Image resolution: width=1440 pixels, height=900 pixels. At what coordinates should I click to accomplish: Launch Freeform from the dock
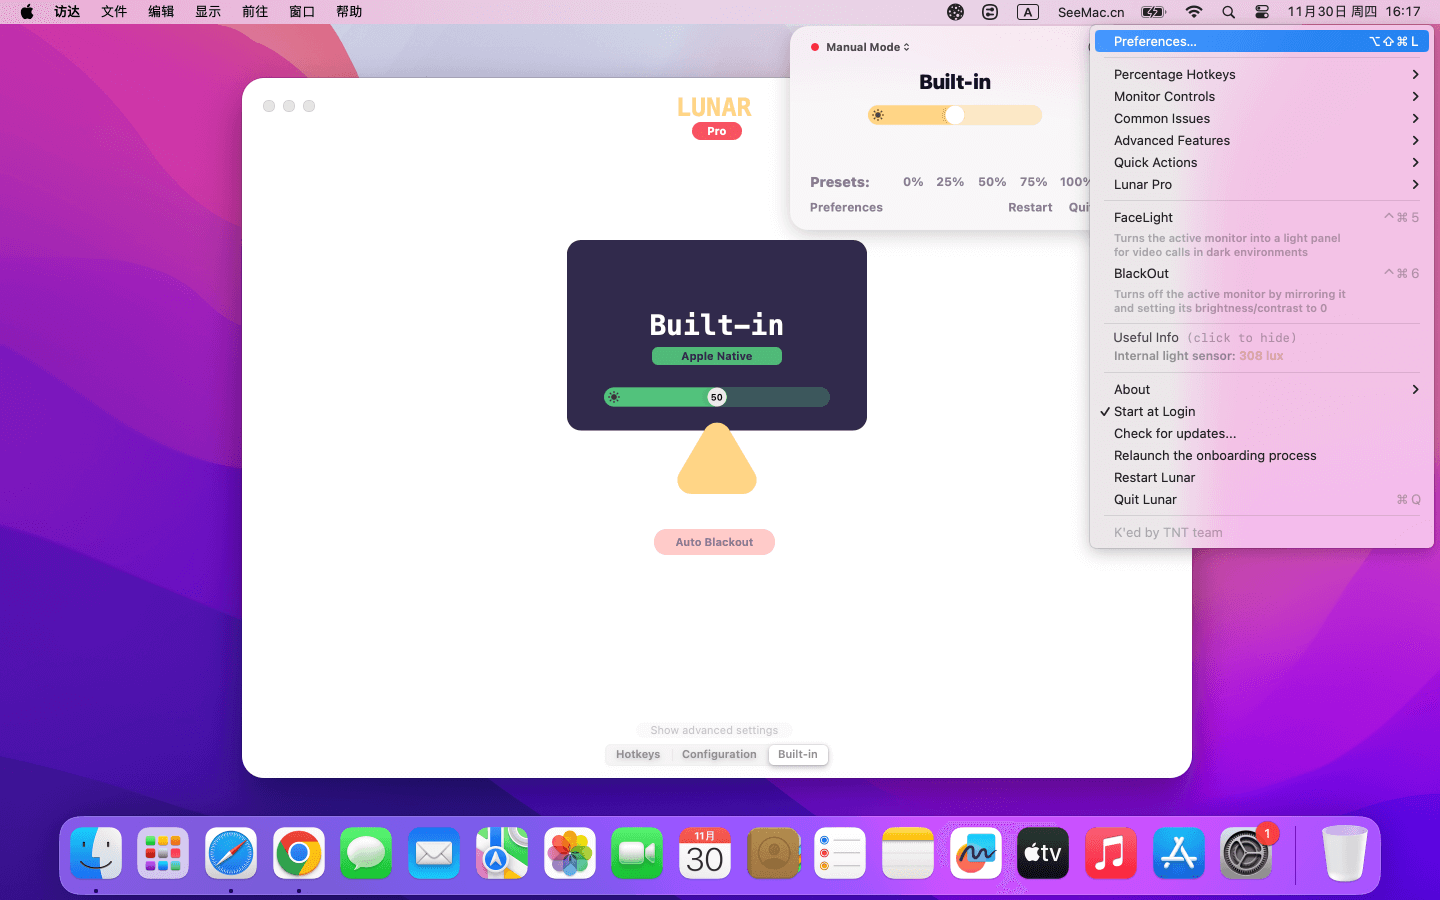point(975,853)
